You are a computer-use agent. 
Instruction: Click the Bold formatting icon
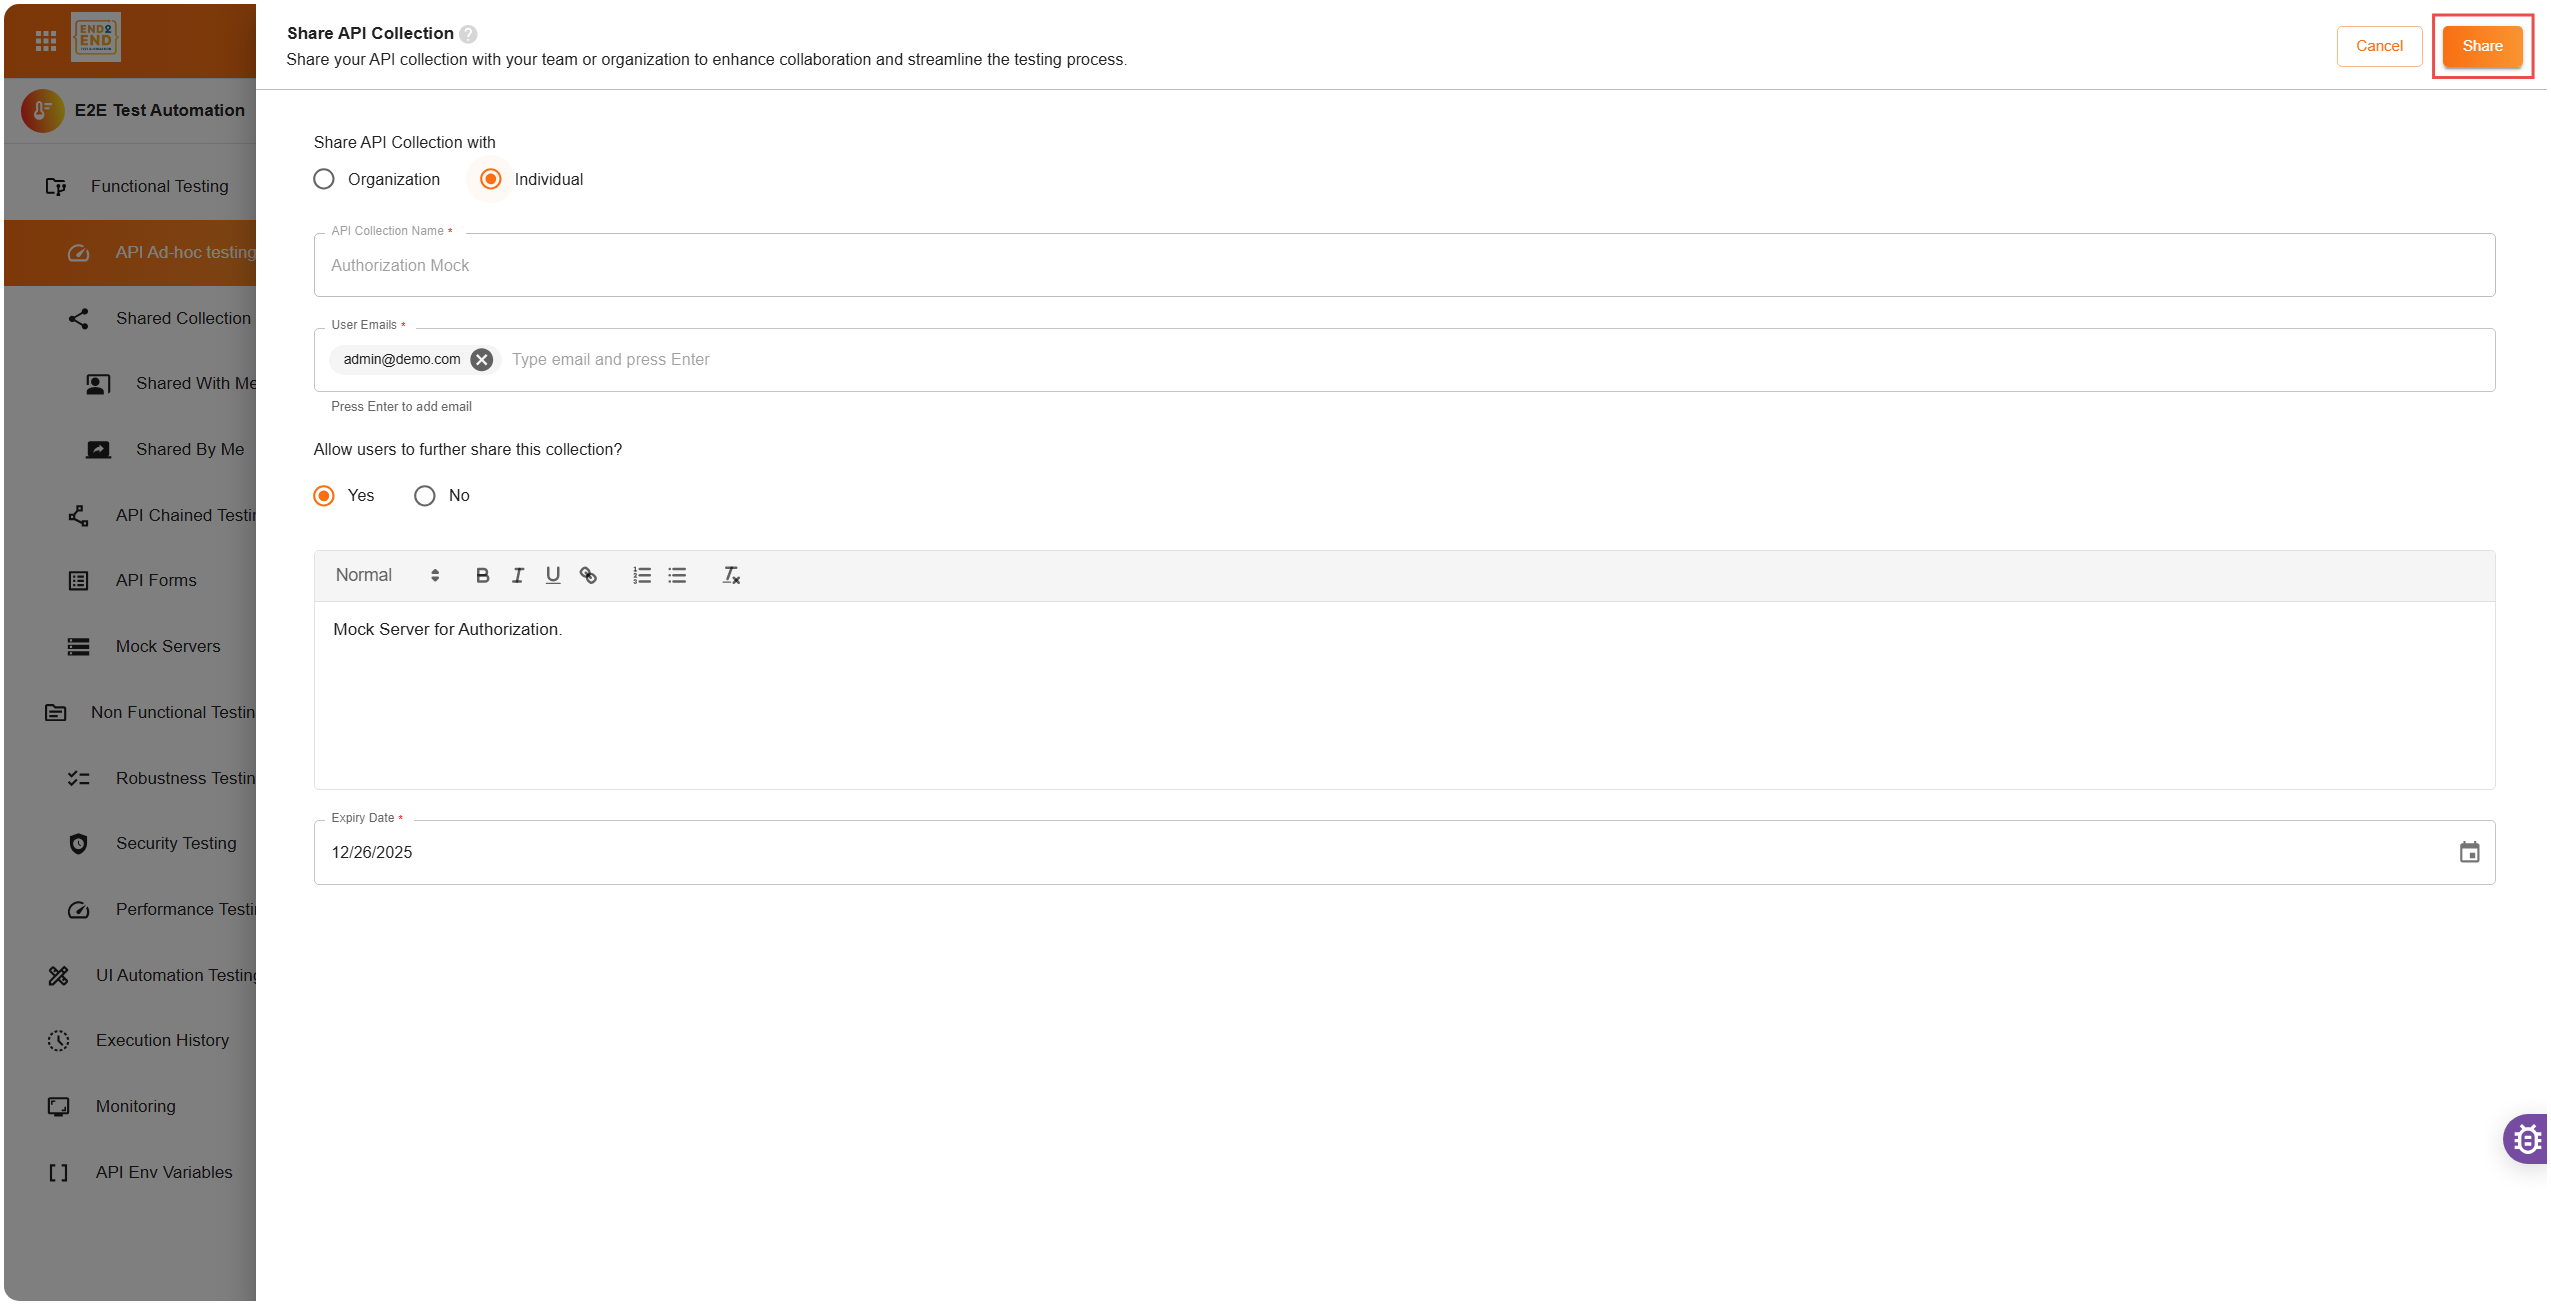click(x=482, y=575)
